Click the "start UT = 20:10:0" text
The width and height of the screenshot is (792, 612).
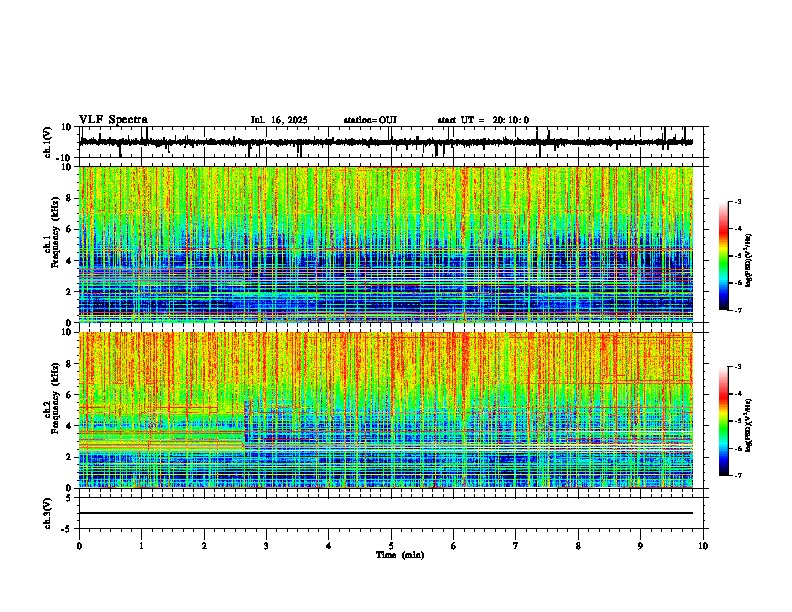(483, 120)
